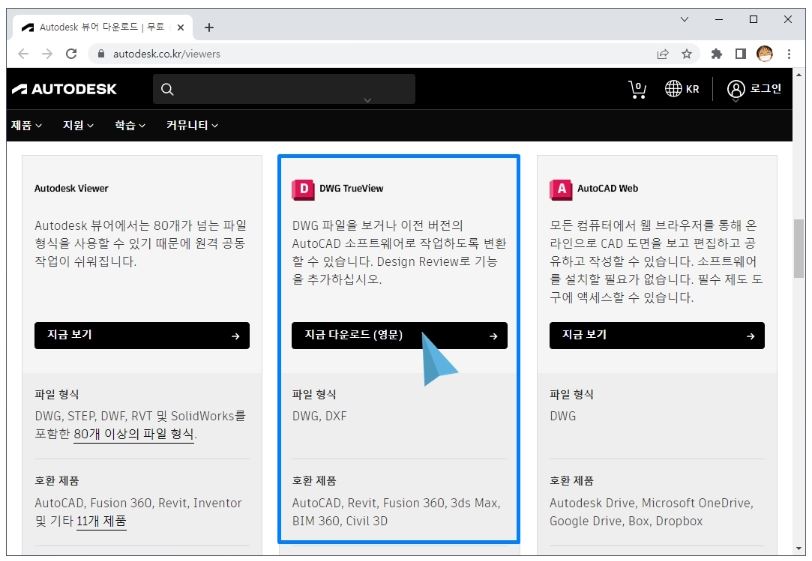The image size is (812, 561).
Task: Expand the 학습 menu
Action: coord(130,125)
